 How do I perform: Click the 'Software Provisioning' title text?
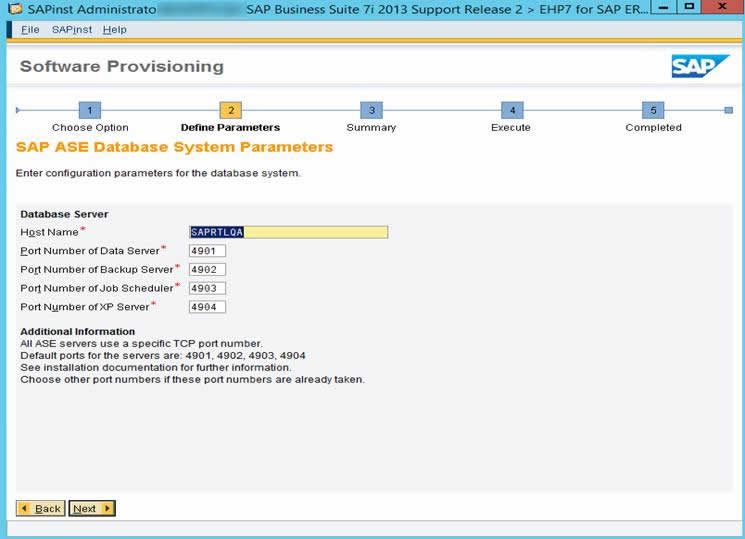click(122, 66)
